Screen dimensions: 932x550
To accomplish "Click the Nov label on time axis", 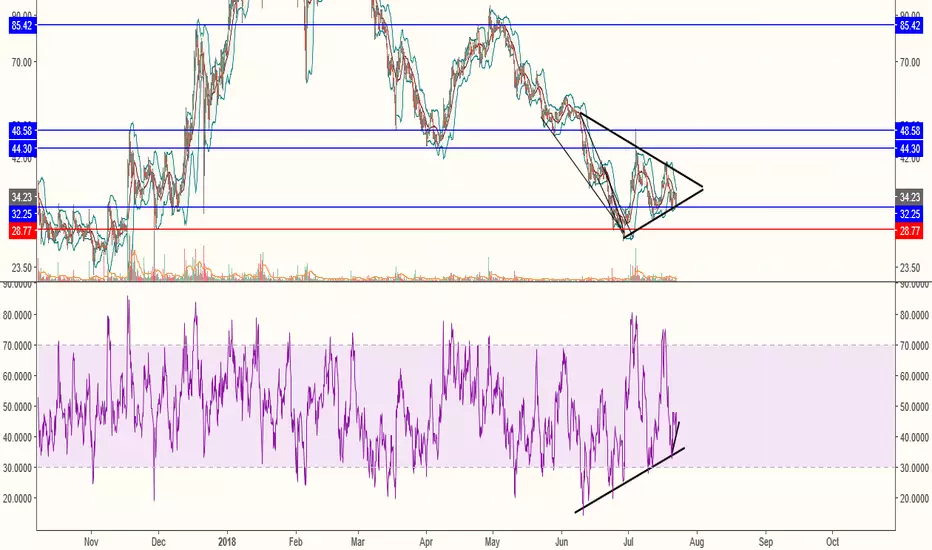I will pos(91,542).
